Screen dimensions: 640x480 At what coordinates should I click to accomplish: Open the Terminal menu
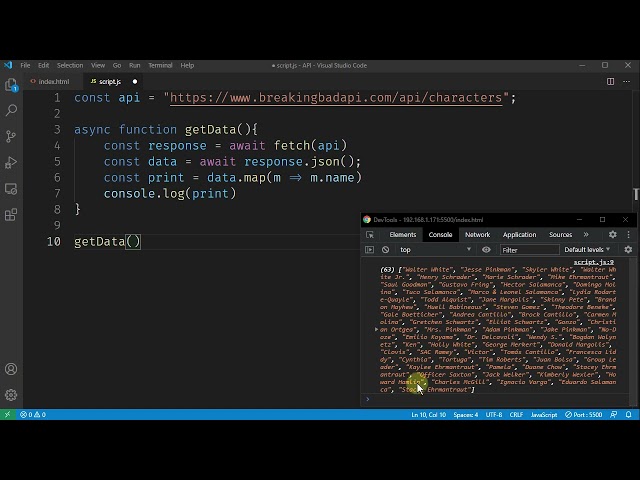point(160,65)
